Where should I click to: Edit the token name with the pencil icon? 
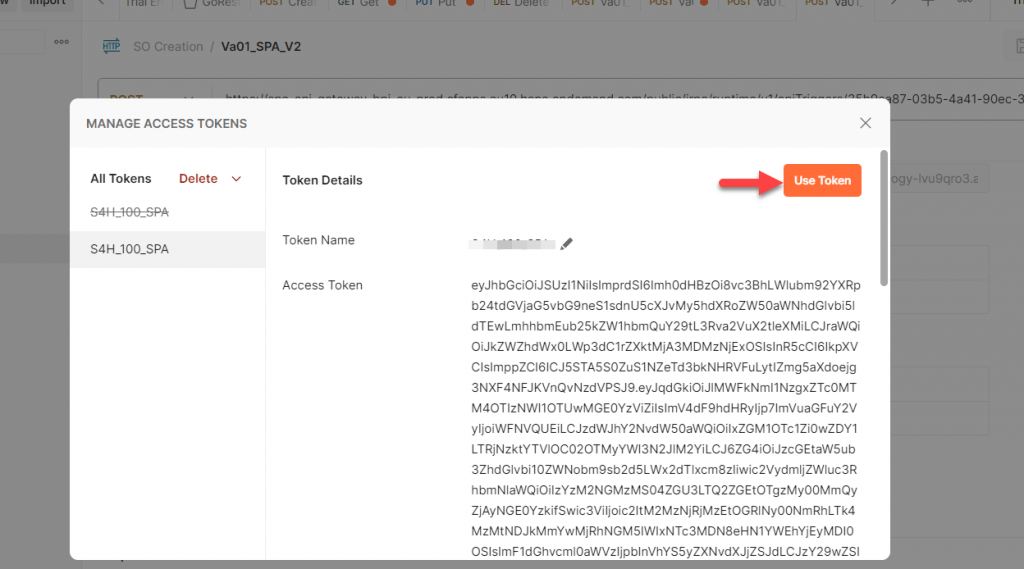[566, 244]
